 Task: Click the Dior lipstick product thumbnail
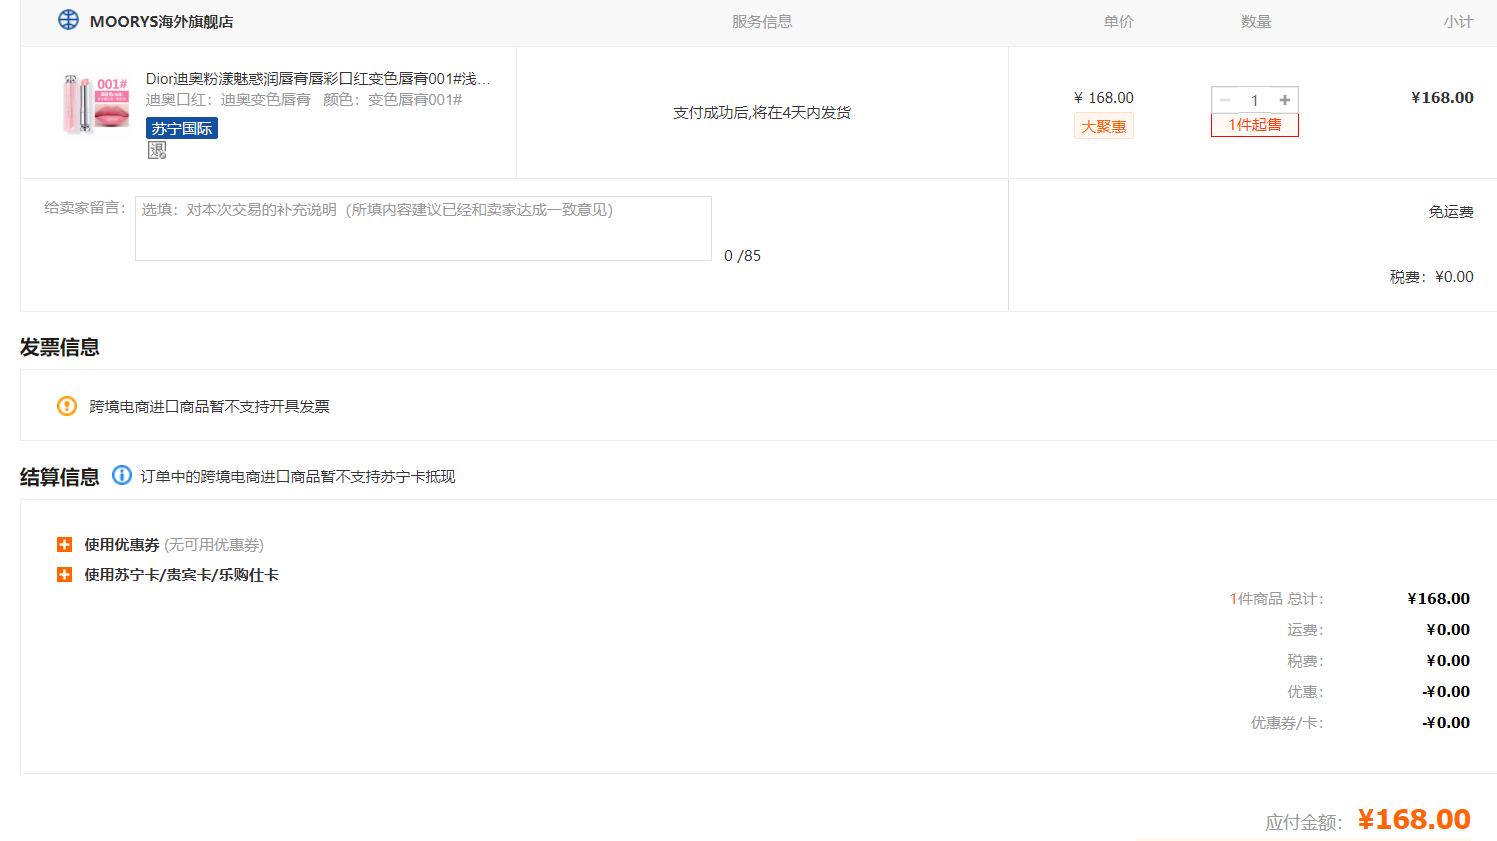coord(96,103)
